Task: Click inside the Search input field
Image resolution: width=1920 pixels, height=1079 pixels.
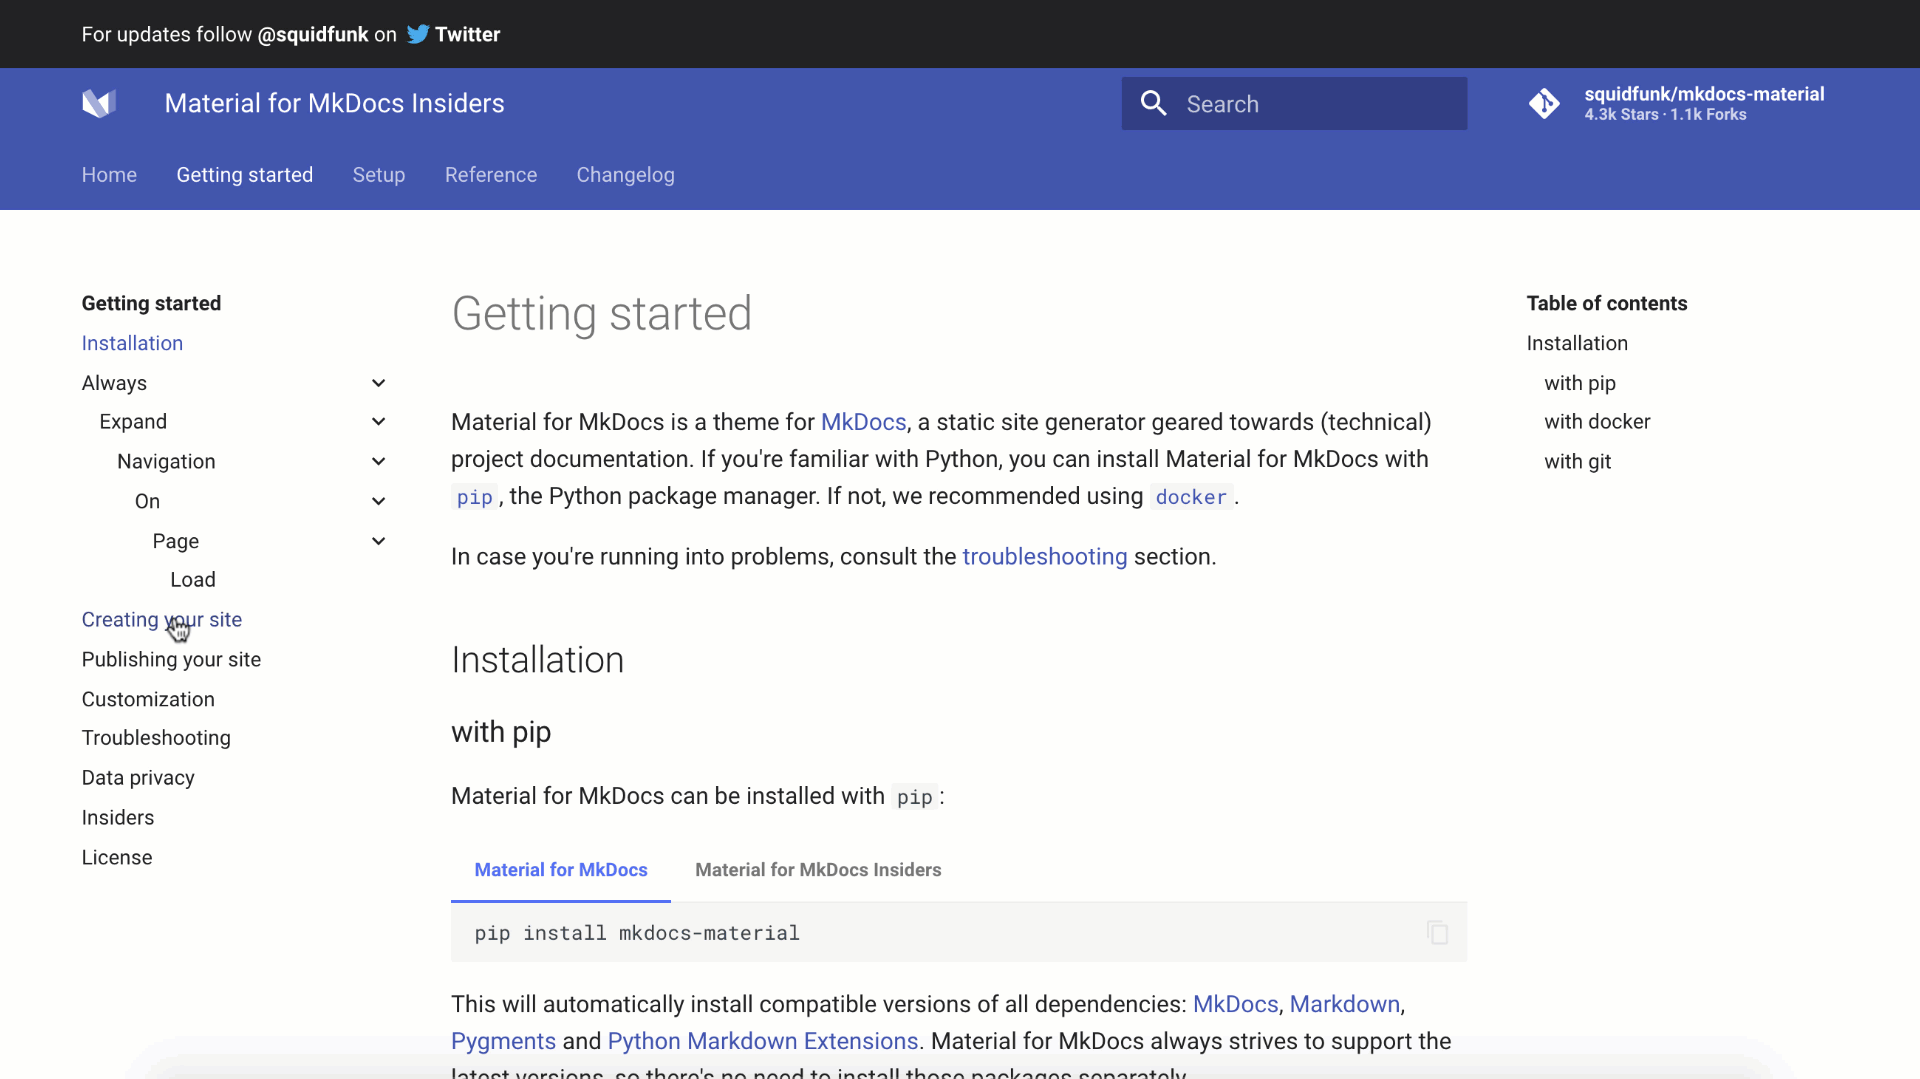Action: tap(1300, 103)
